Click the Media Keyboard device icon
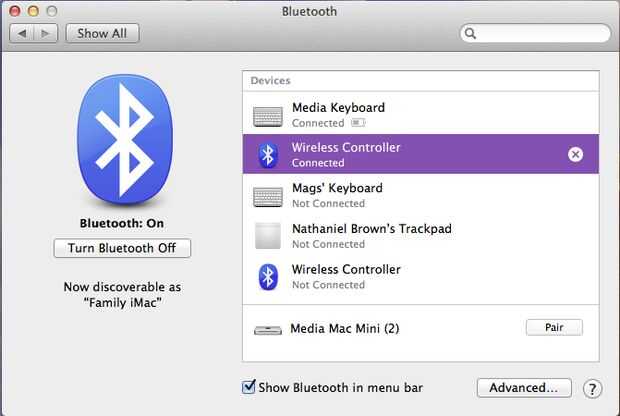The height and width of the screenshot is (416, 620). [267, 115]
